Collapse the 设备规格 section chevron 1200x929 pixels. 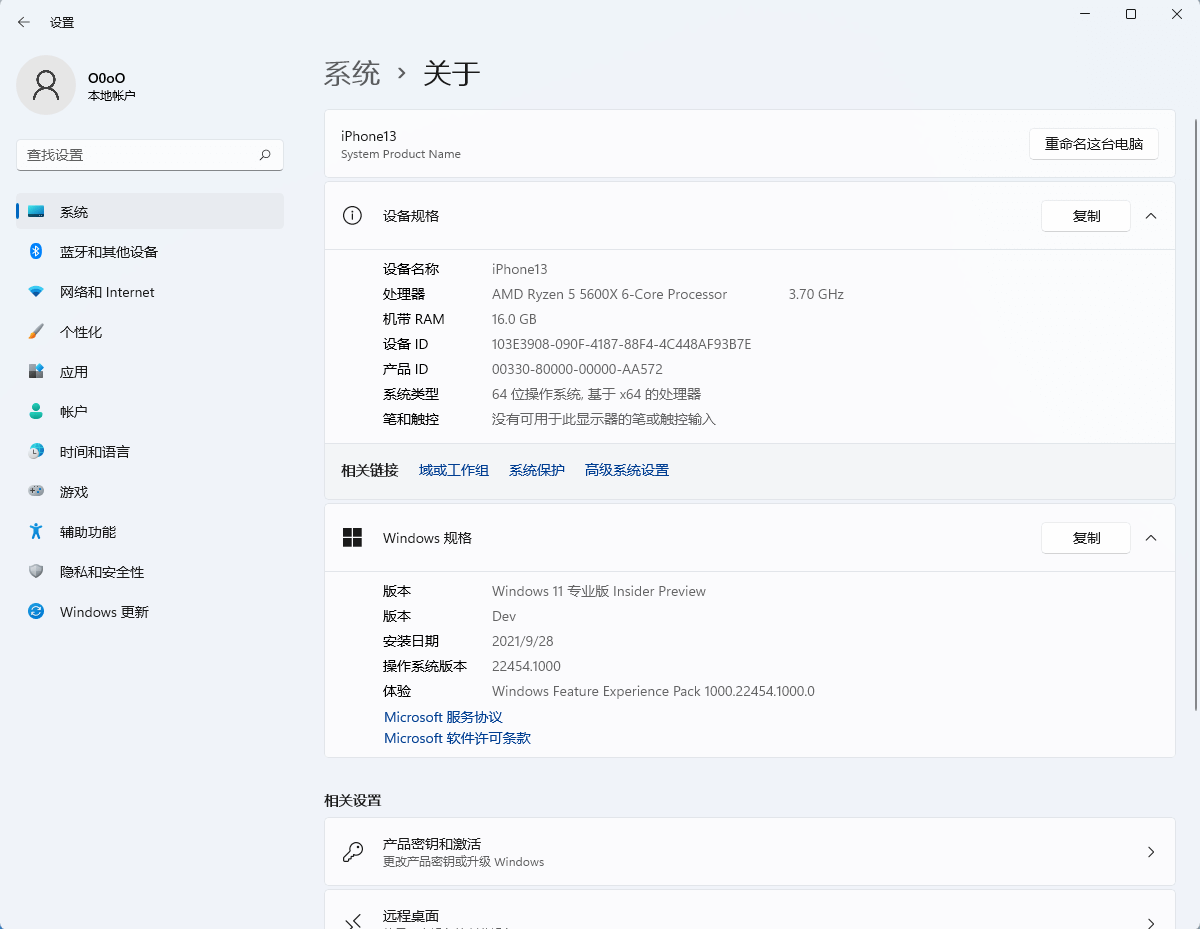pyautogui.click(x=1150, y=215)
